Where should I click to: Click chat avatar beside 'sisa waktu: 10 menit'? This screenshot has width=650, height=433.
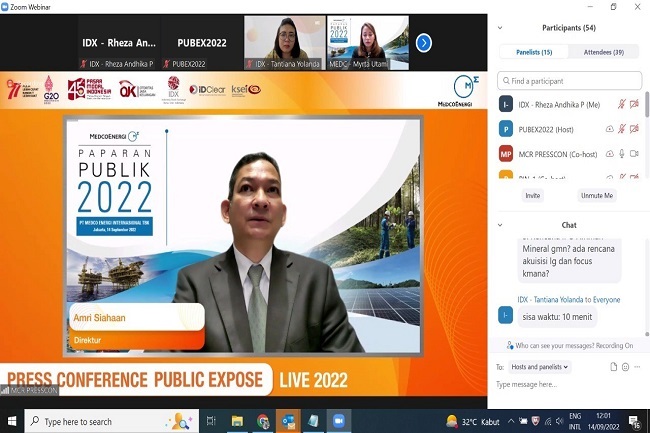click(x=505, y=316)
